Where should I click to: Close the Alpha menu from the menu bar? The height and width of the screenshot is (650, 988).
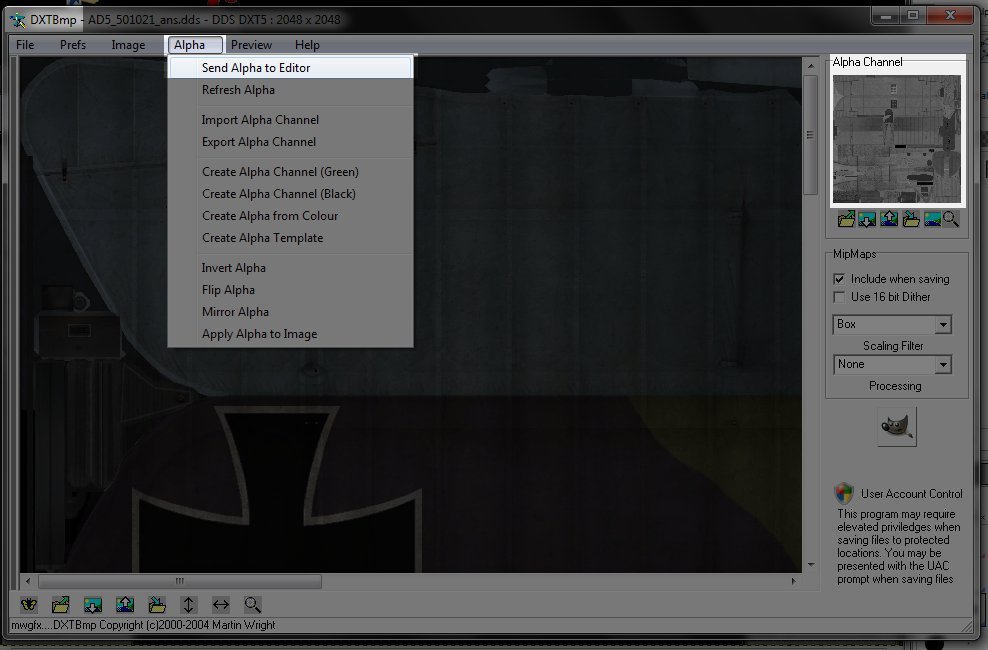194,45
